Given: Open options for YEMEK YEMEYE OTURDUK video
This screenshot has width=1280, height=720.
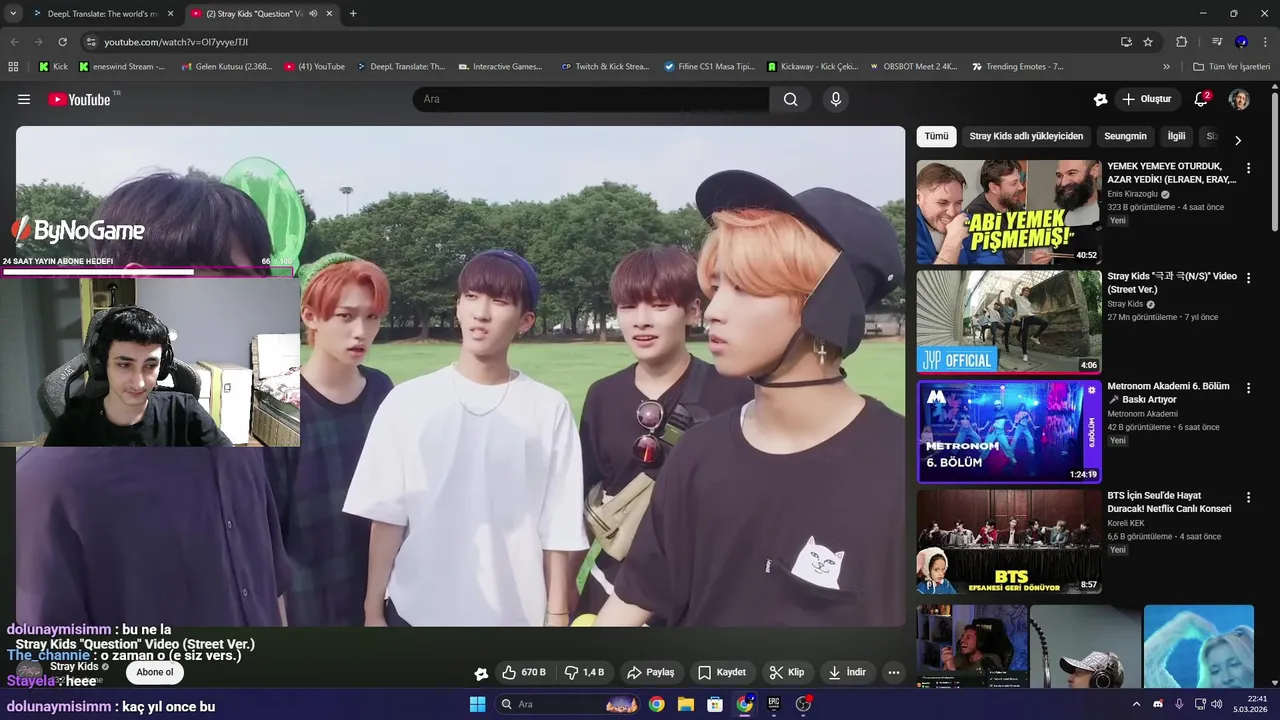Looking at the screenshot, I should coord(1248,168).
